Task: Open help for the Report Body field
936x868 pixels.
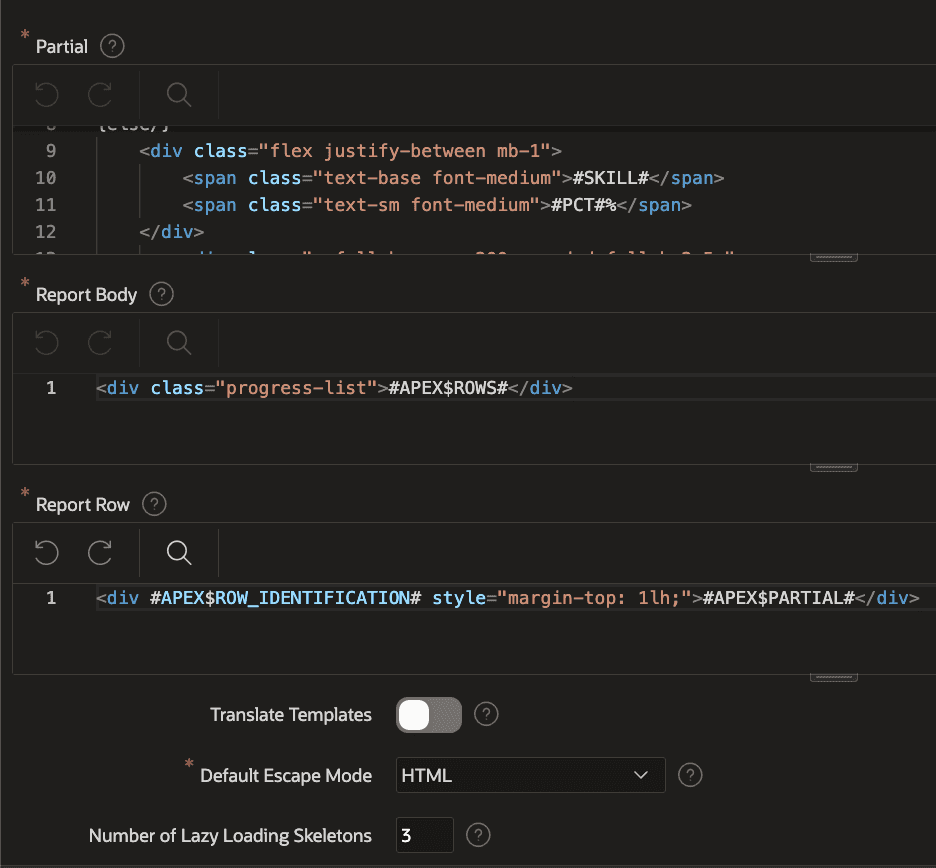Action: coord(164,294)
